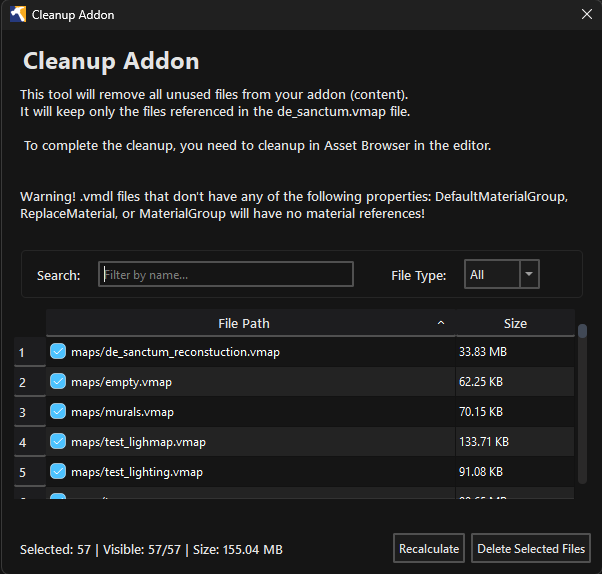
Task: Click the 70.15 KB size cell
Action: pyautogui.click(x=515, y=412)
